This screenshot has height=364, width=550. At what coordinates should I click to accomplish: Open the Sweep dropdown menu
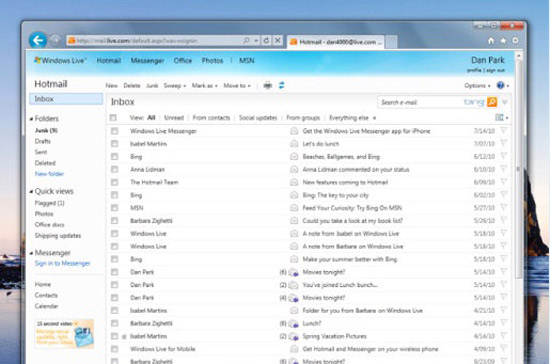click(x=175, y=86)
